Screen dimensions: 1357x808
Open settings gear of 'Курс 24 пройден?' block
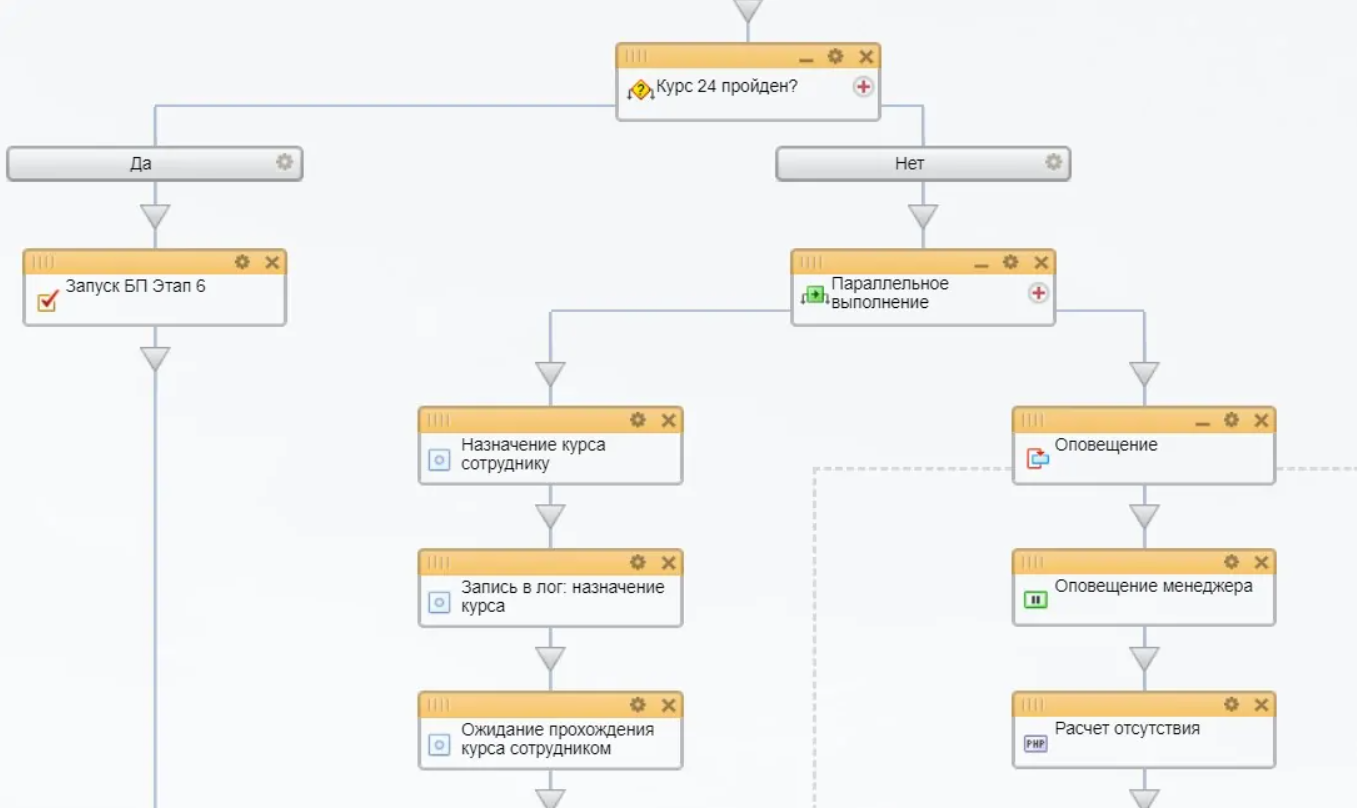(835, 57)
